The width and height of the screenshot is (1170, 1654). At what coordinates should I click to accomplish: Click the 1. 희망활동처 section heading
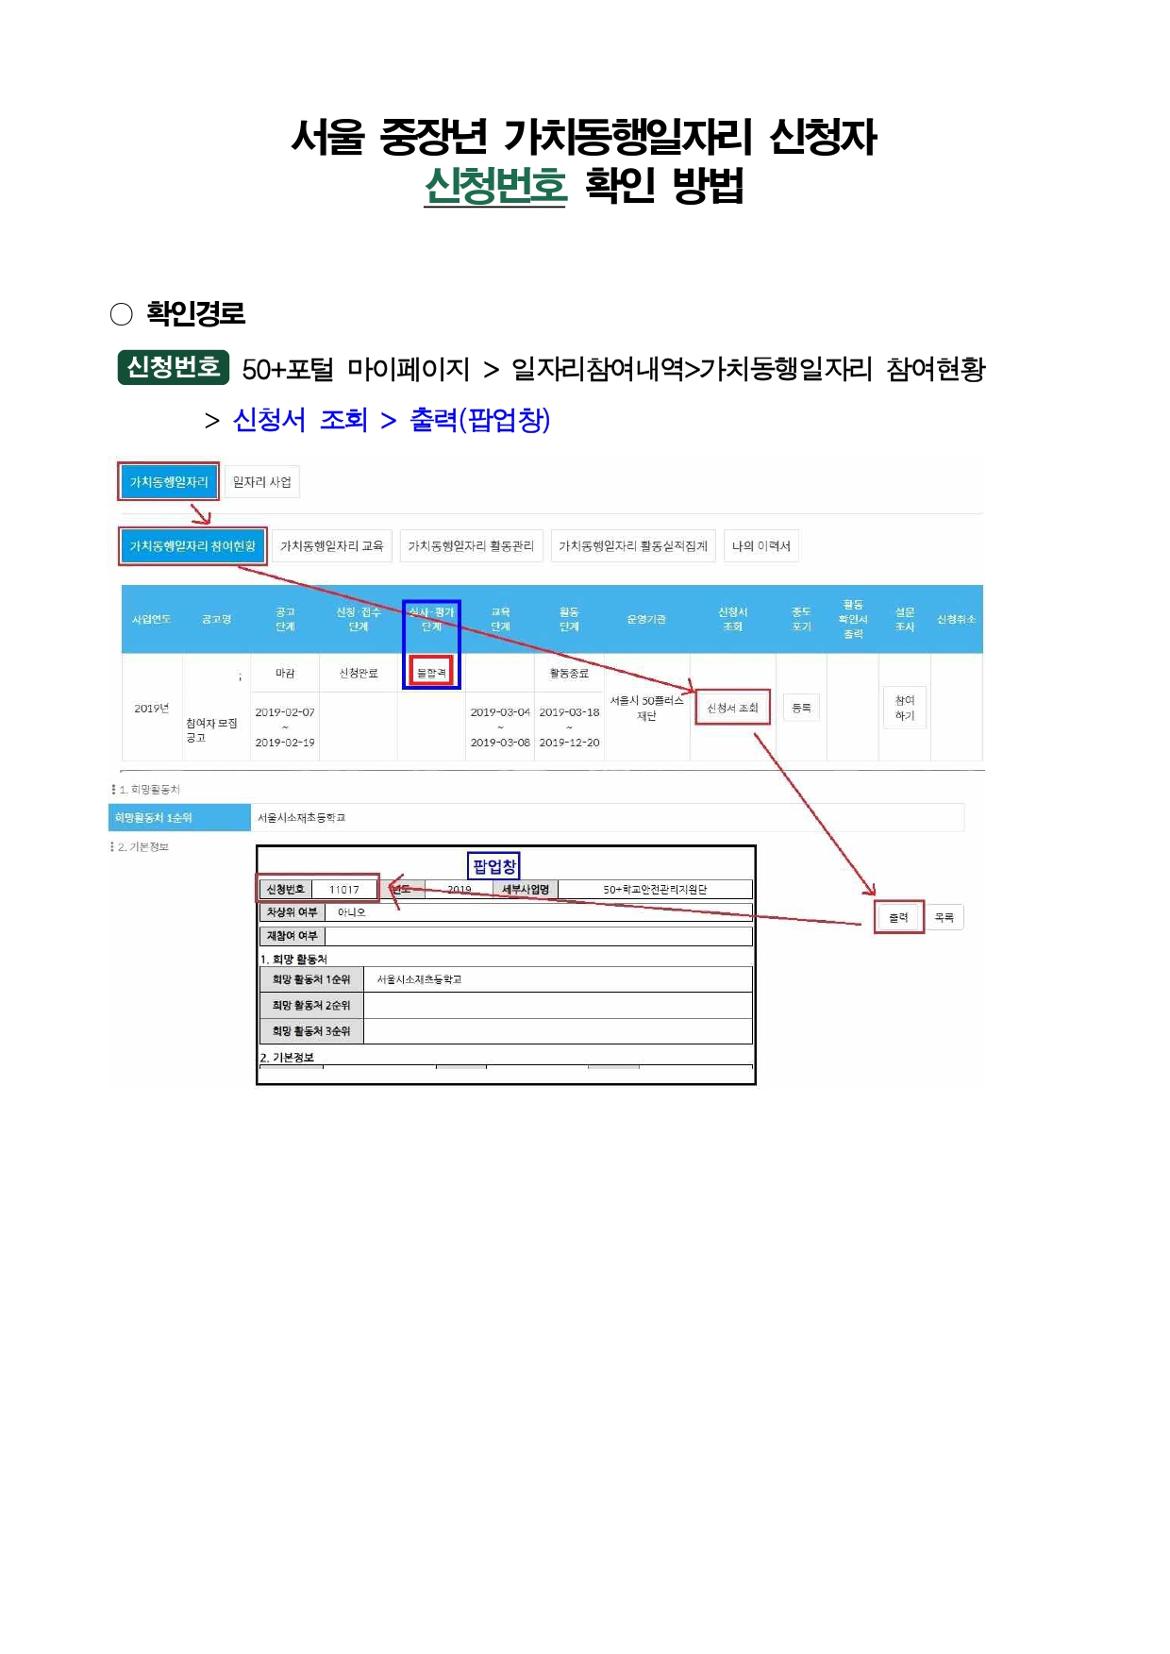(x=149, y=789)
